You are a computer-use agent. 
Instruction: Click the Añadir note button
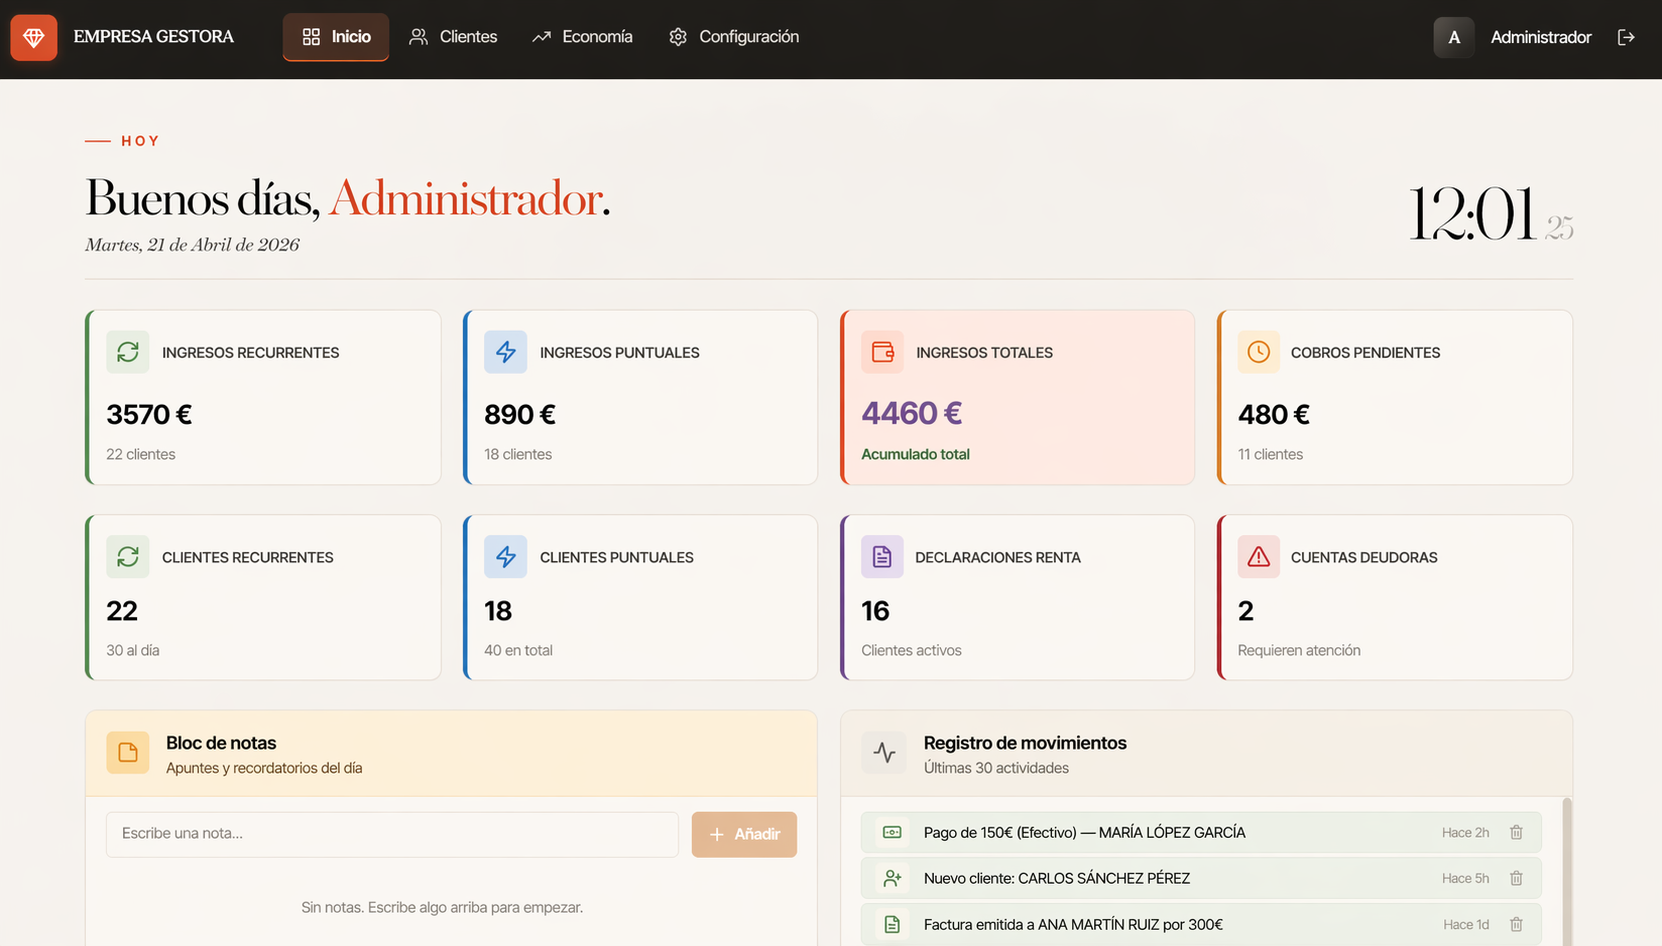pos(744,834)
